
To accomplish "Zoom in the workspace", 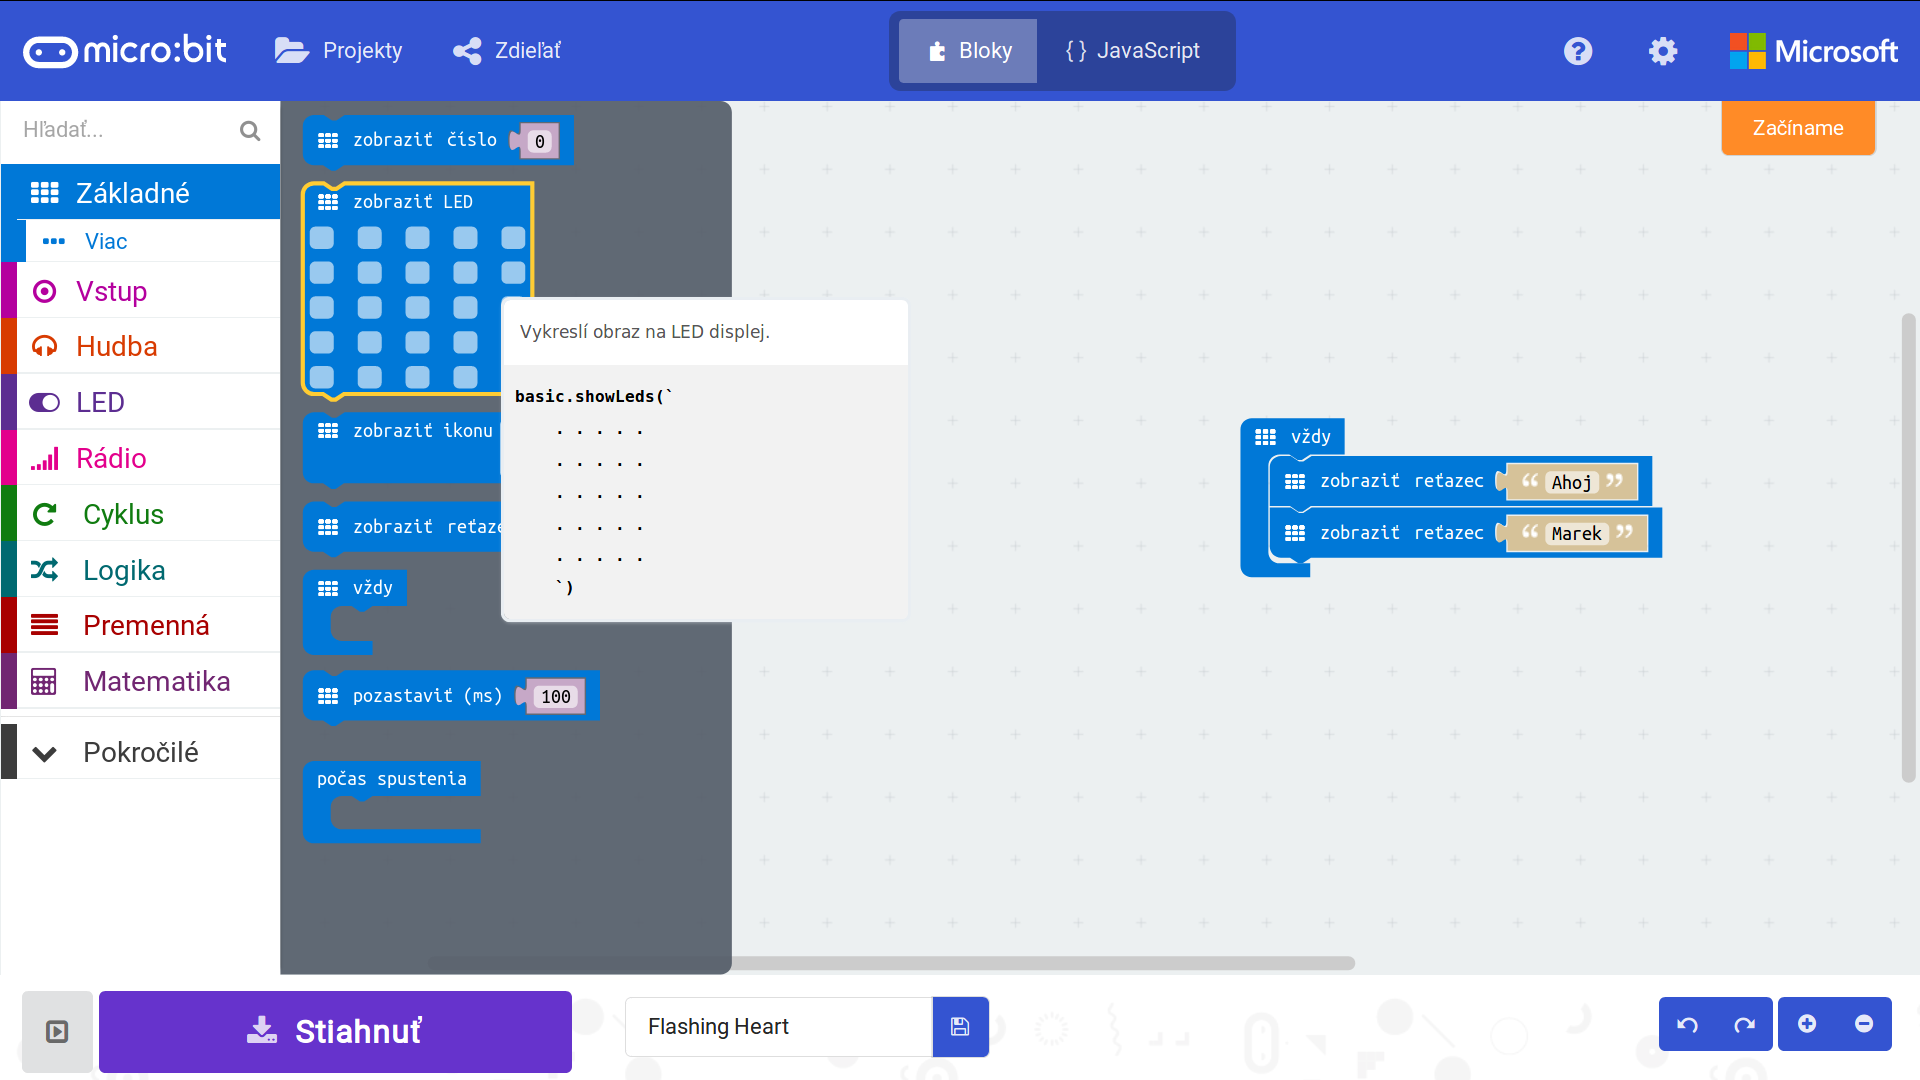I will [1807, 1024].
